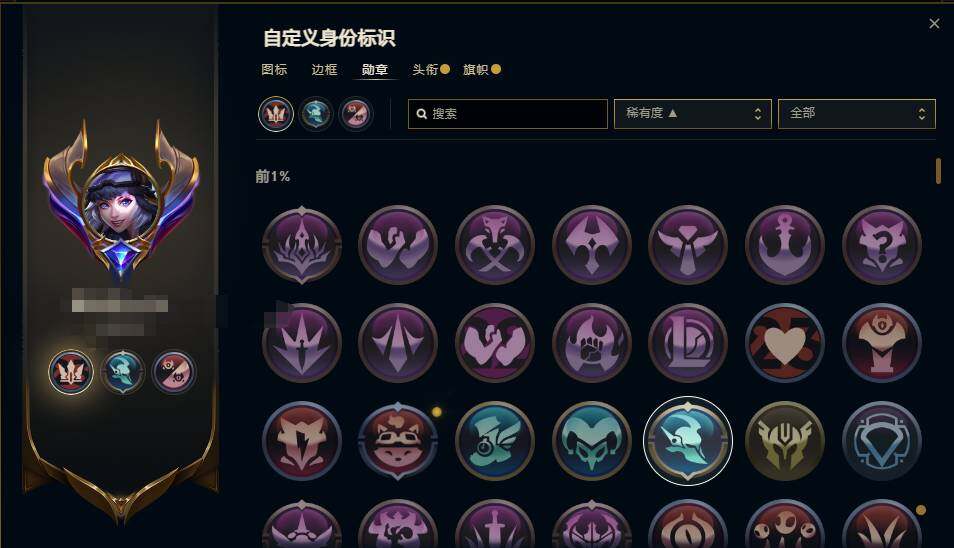
Task: Open the 稀有度 sort dropdown
Action: point(692,114)
